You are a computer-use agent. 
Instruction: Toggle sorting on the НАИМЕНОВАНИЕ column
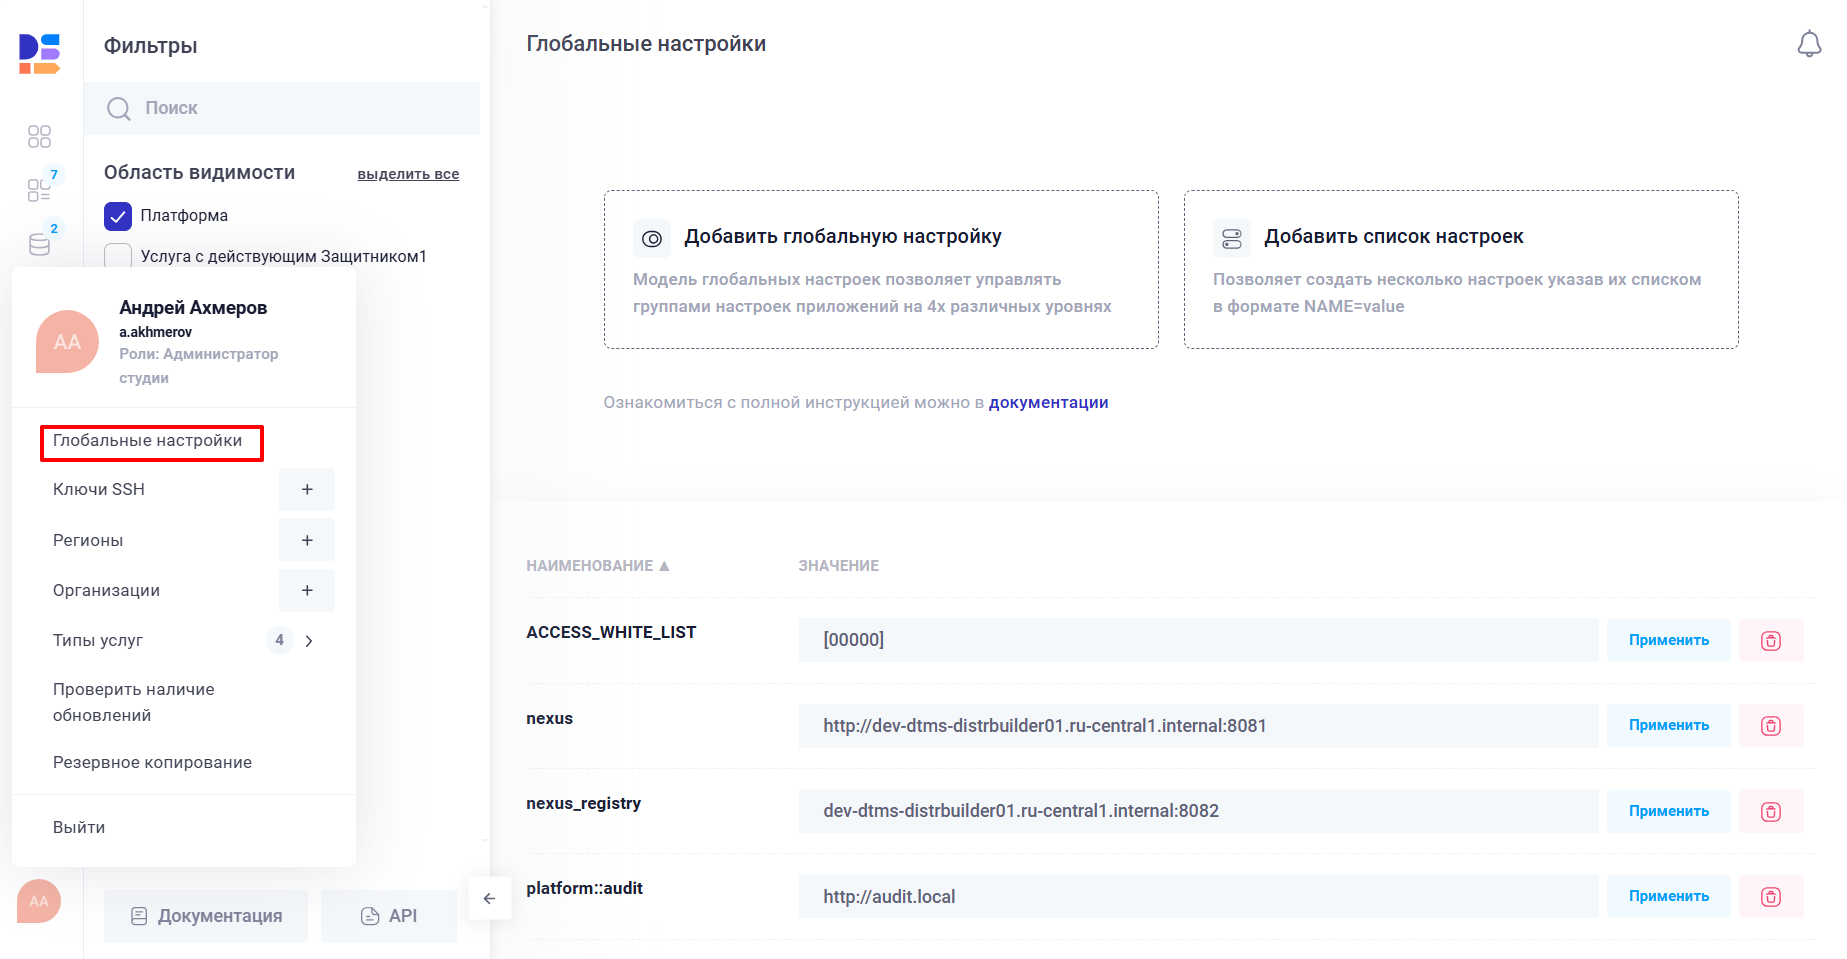pos(597,565)
